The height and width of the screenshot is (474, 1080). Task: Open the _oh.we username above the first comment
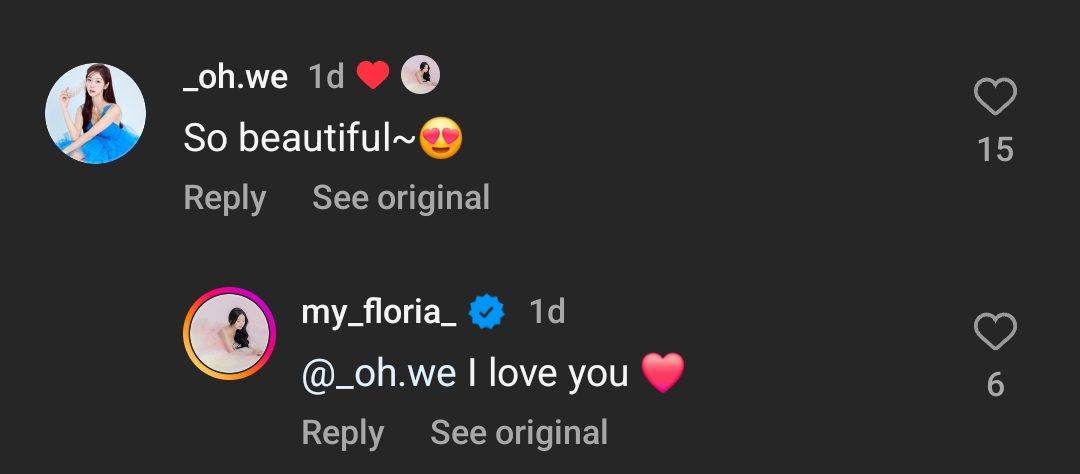tap(236, 77)
